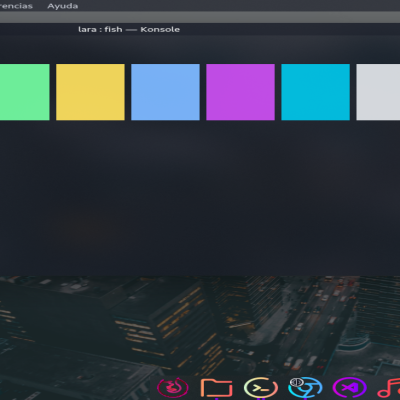Click the purple color block in terminal
The width and height of the screenshot is (400, 400).
pos(240,92)
